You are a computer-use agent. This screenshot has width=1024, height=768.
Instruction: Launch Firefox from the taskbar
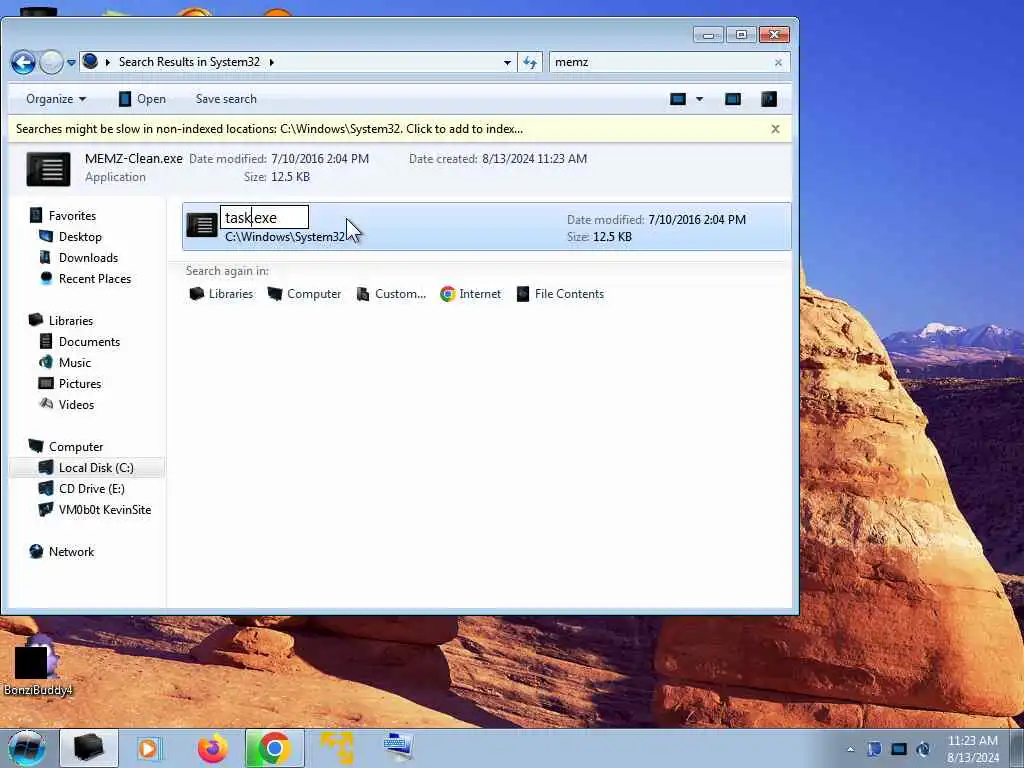[213, 748]
